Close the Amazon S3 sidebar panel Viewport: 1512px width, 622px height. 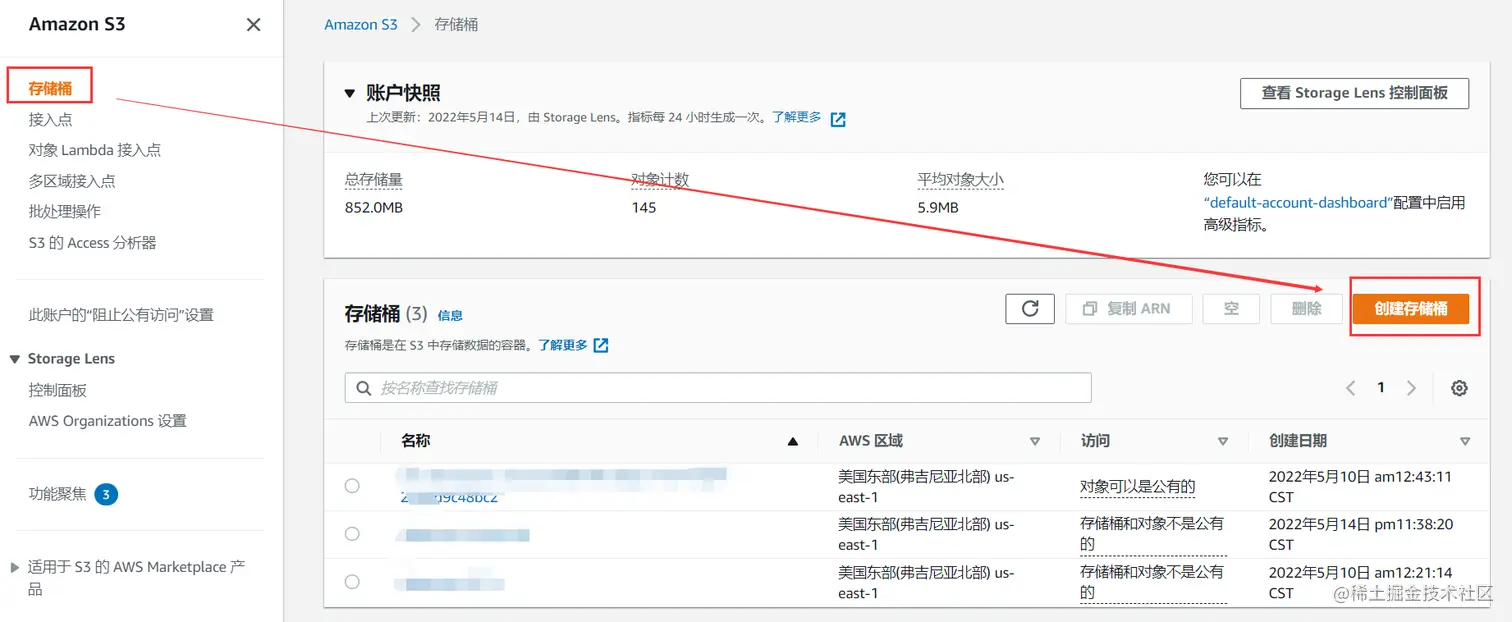[x=253, y=25]
